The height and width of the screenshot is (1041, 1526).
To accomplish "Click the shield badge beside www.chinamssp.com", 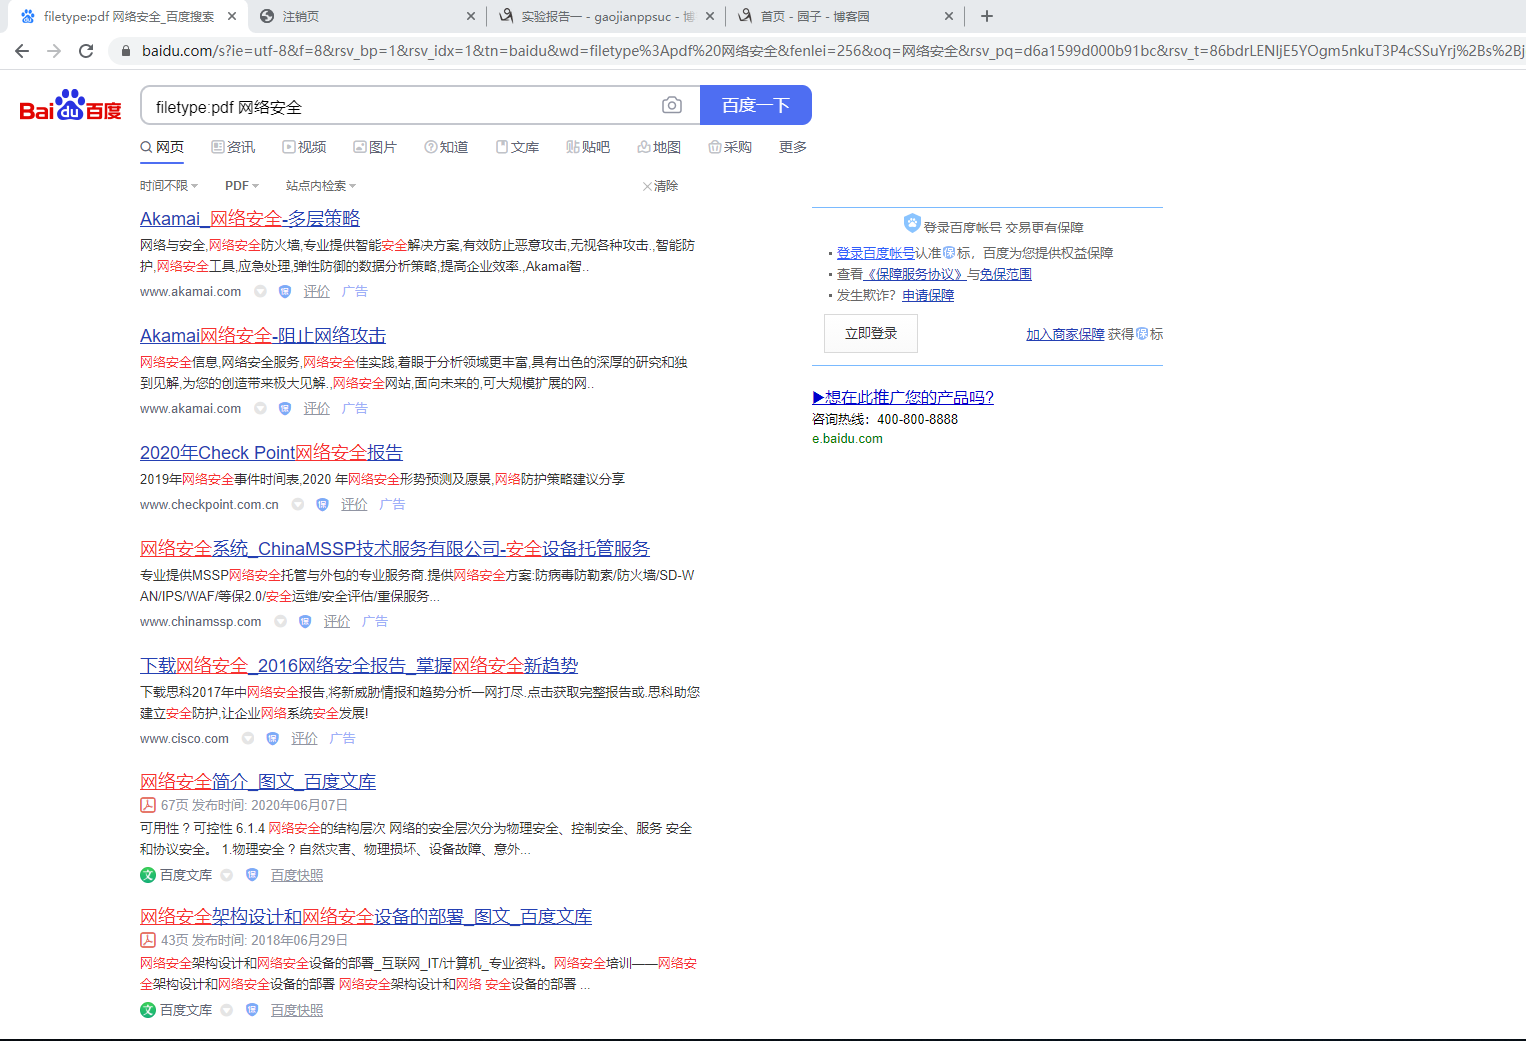I will coord(305,622).
